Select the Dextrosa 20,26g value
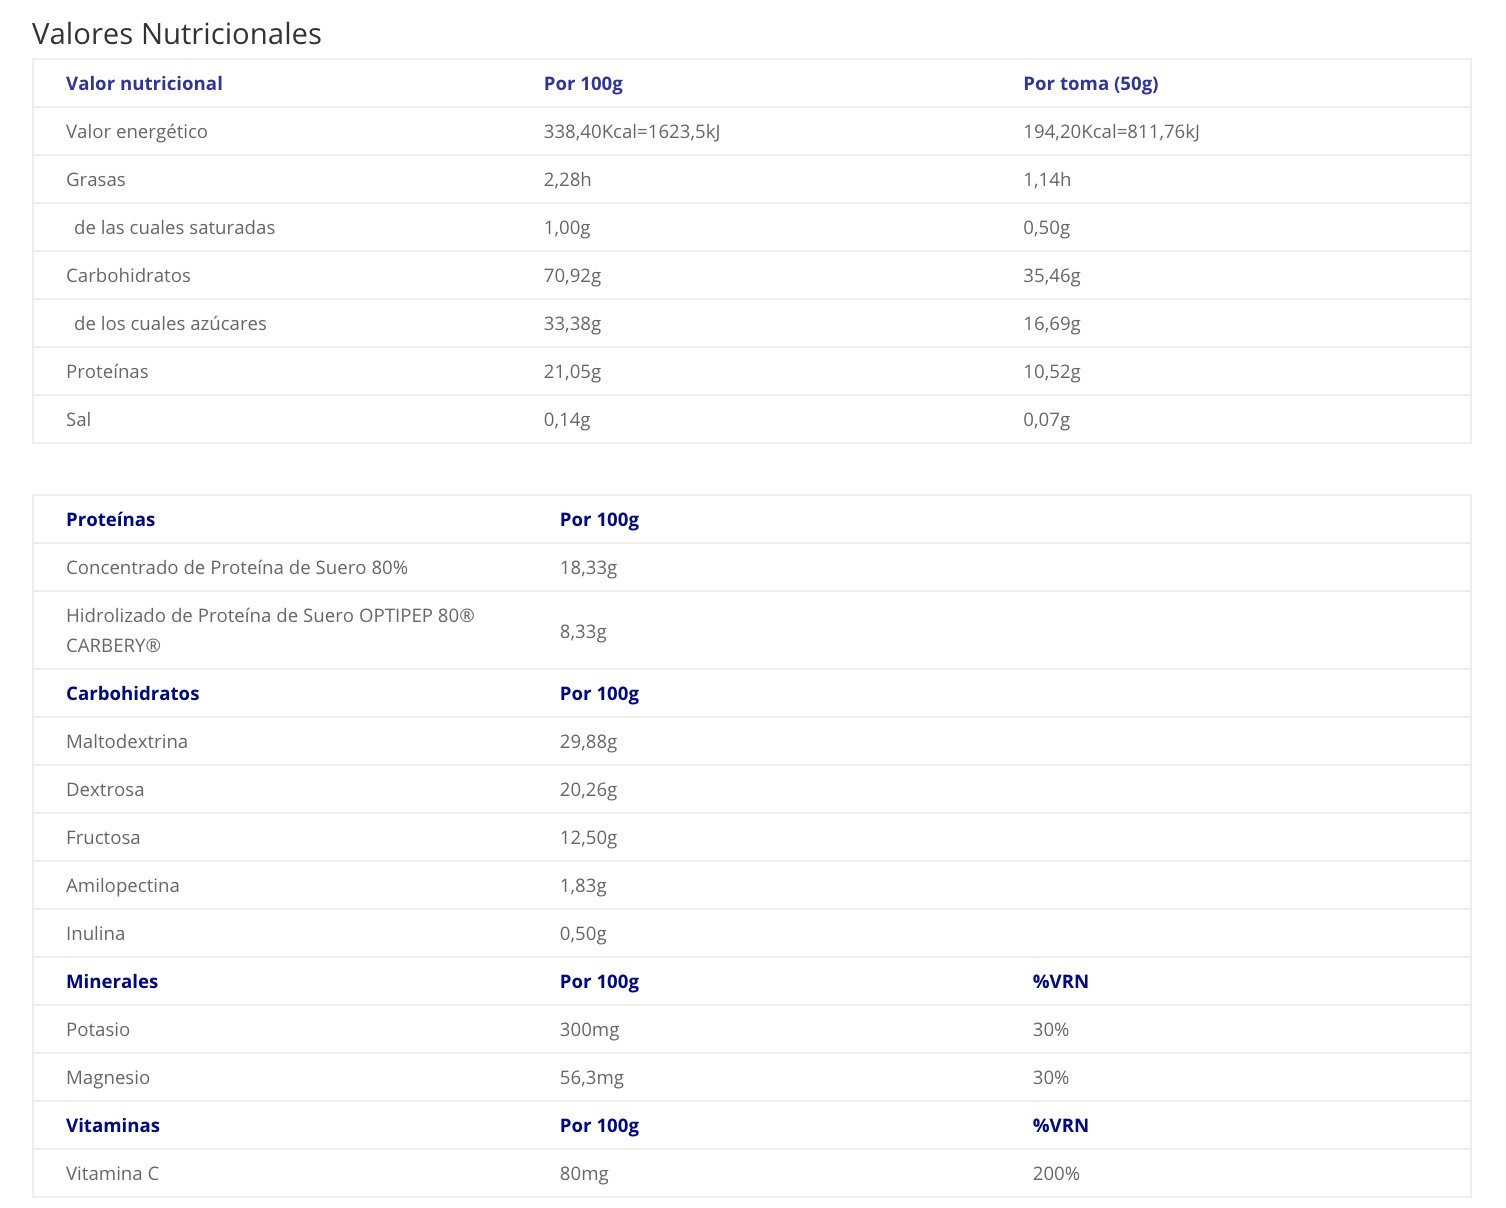Image resolution: width=1506 pixels, height=1208 pixels. point(588,789)
